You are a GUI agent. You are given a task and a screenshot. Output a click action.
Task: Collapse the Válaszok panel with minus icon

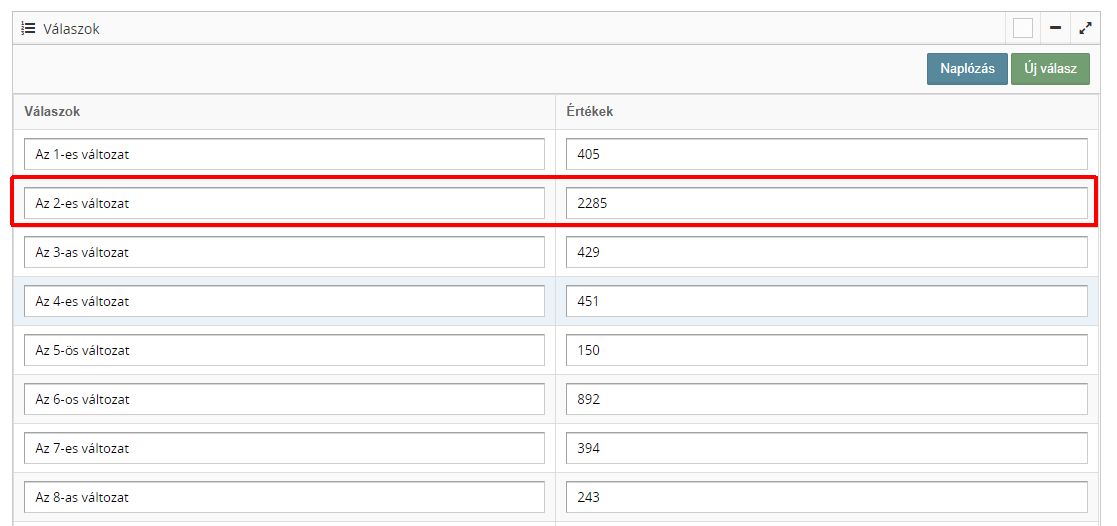1055,28
